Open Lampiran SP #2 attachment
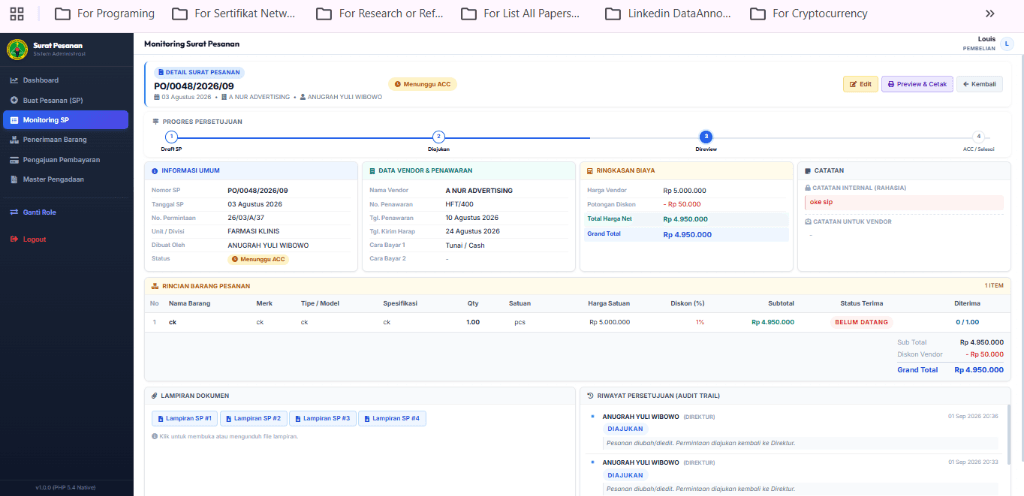The height and width of the screenshot is (496, 1024). 253,418
